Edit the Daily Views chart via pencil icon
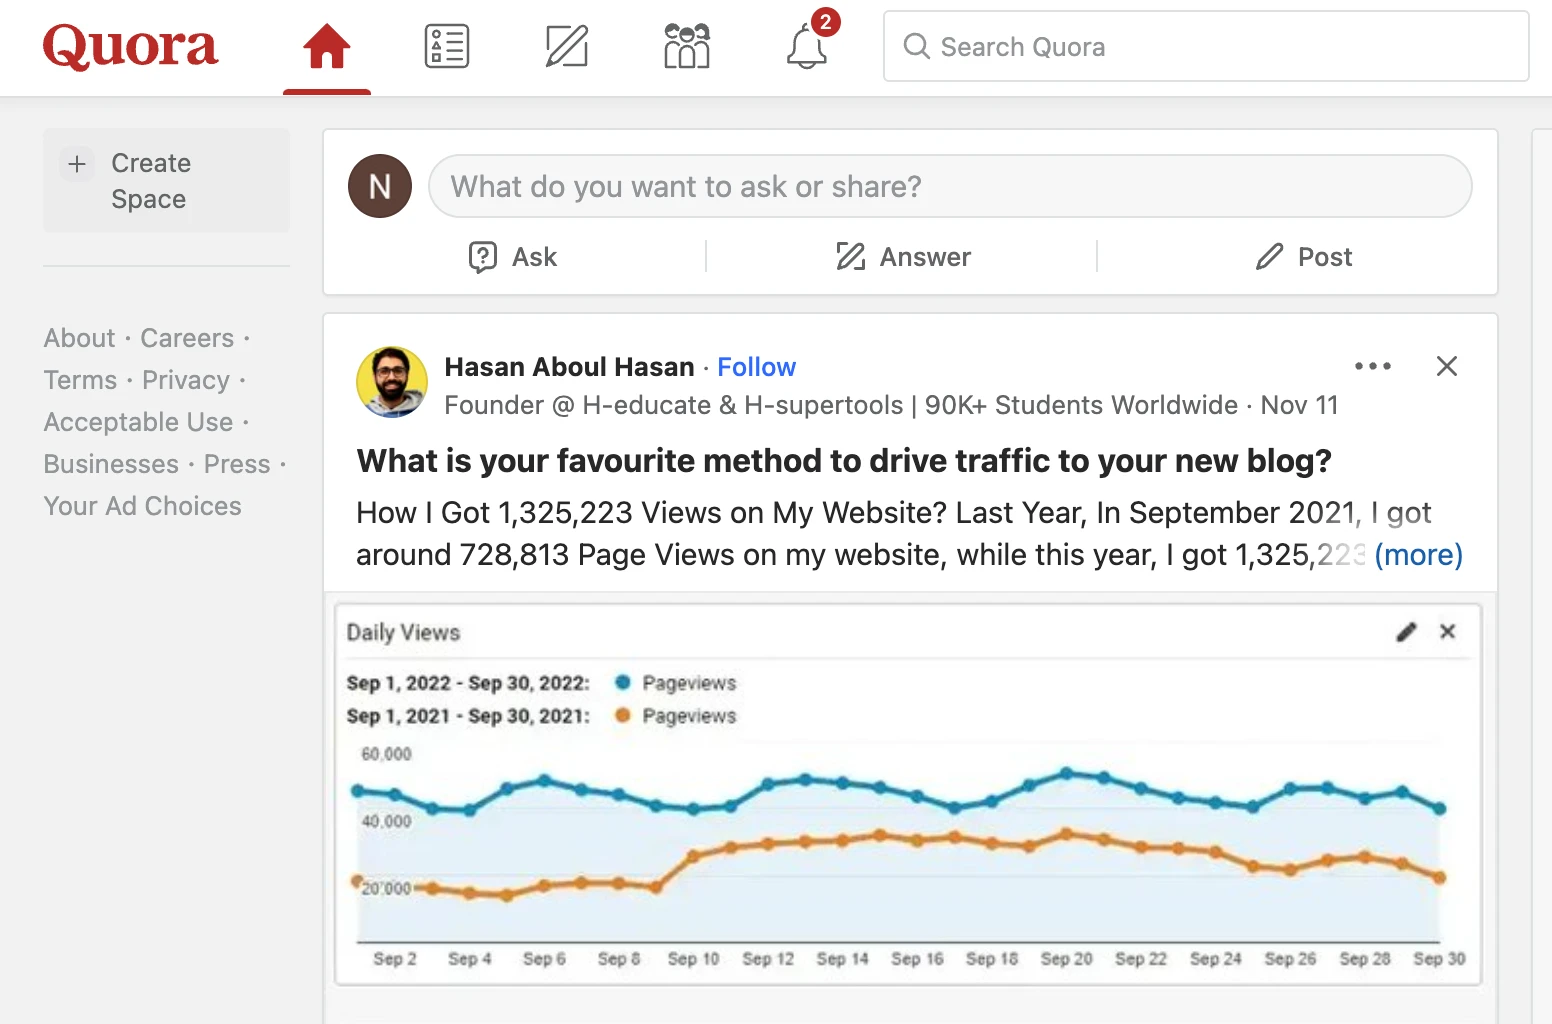Image resolution: width=1552 pixels, height=1024 pixels. (x=1406, y=632)
